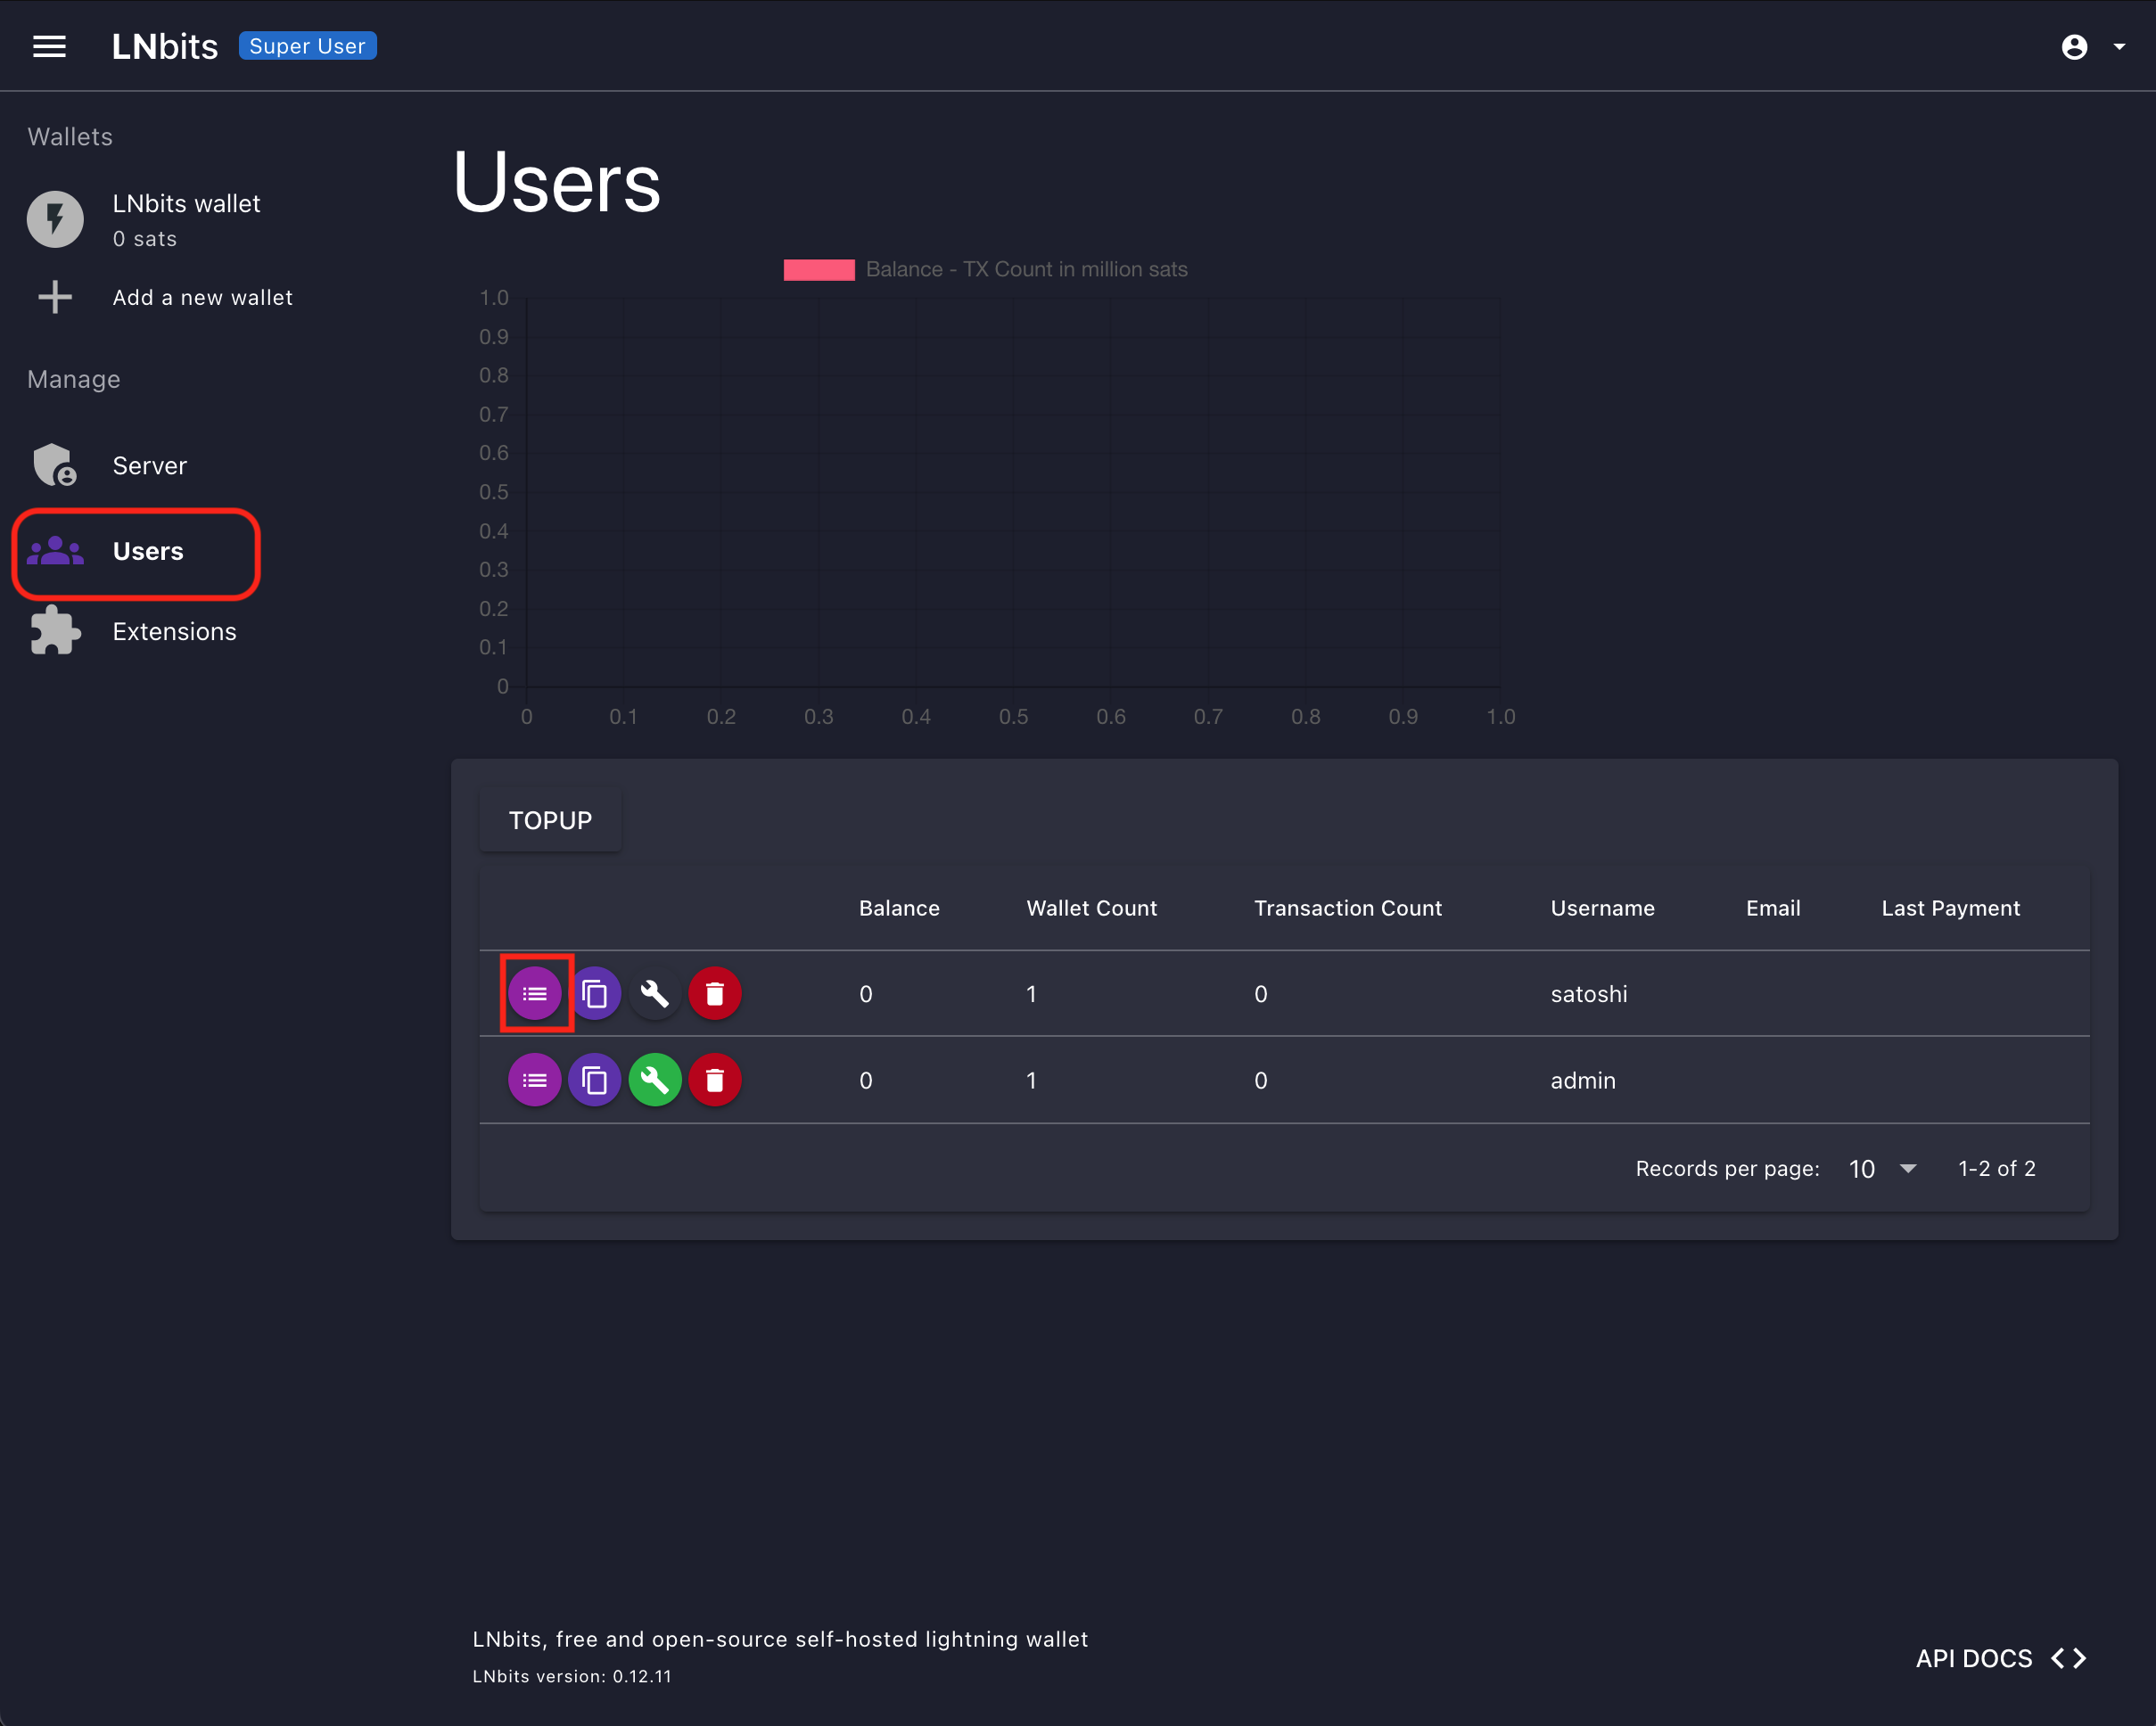Screen dimensions: 2156x1726
Task: Open the hamburger sidebar menu
Action: [x=49, y=46]
